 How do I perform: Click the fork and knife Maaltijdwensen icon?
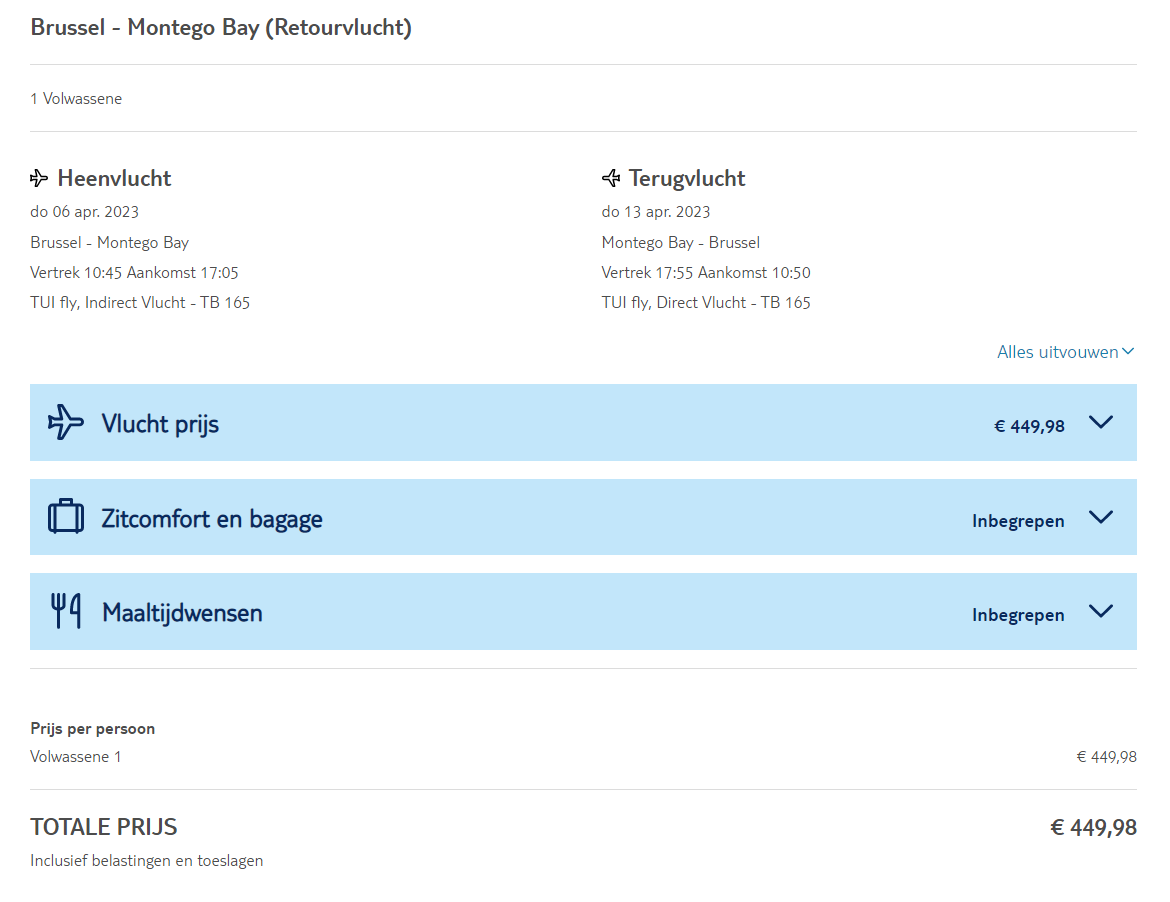pyautogui.click(x=66, y=611)
